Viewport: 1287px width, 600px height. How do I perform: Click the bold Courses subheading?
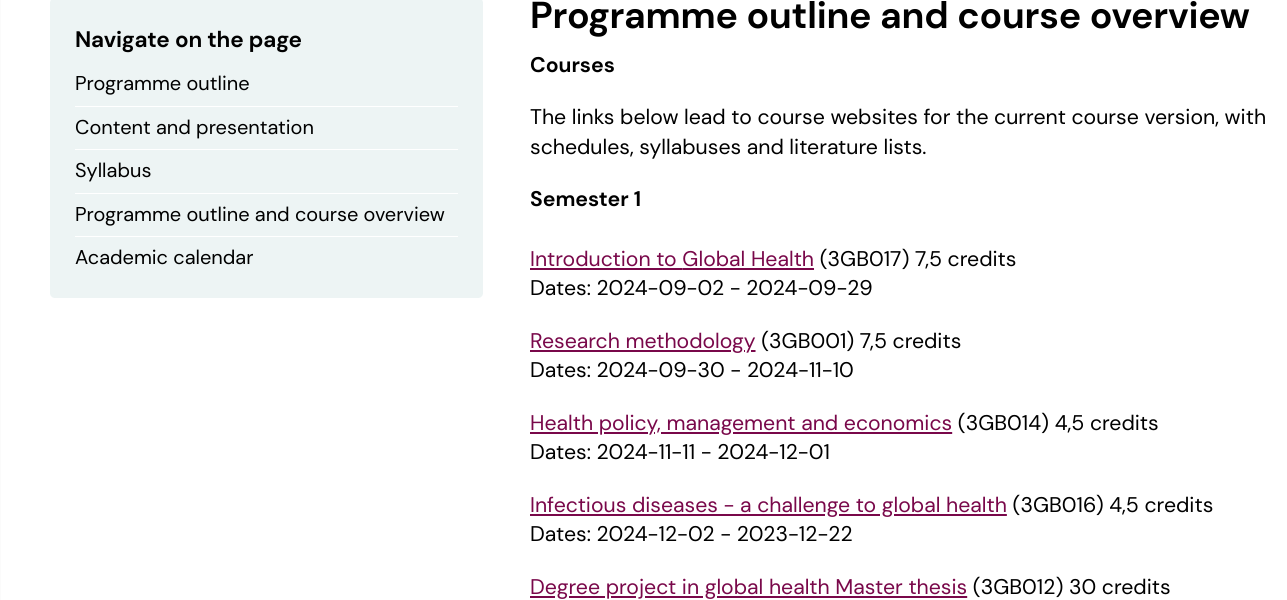[572, 65]
